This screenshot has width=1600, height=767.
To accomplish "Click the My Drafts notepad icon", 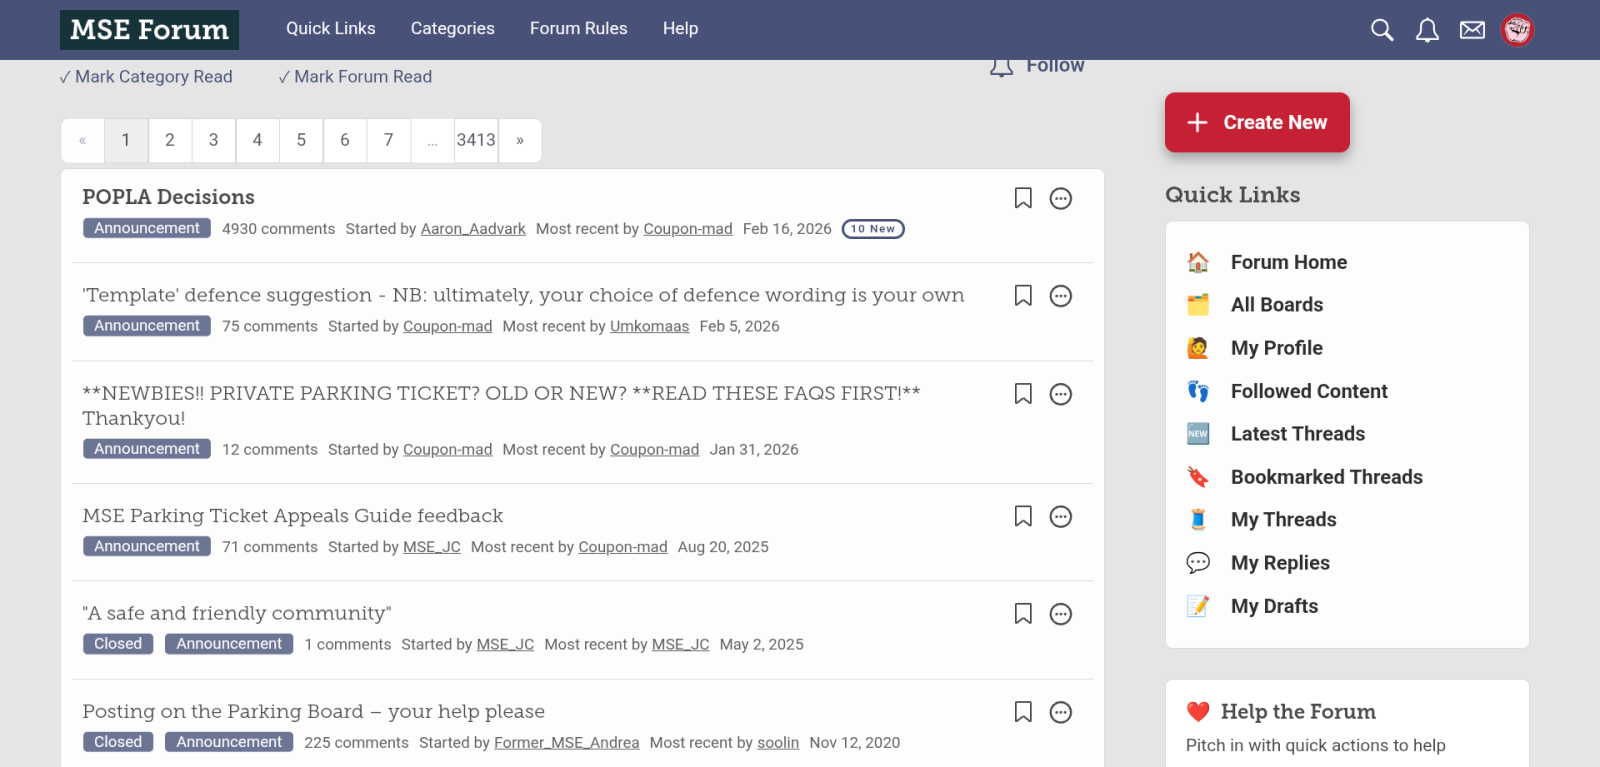I will [x=1198, y=606].
